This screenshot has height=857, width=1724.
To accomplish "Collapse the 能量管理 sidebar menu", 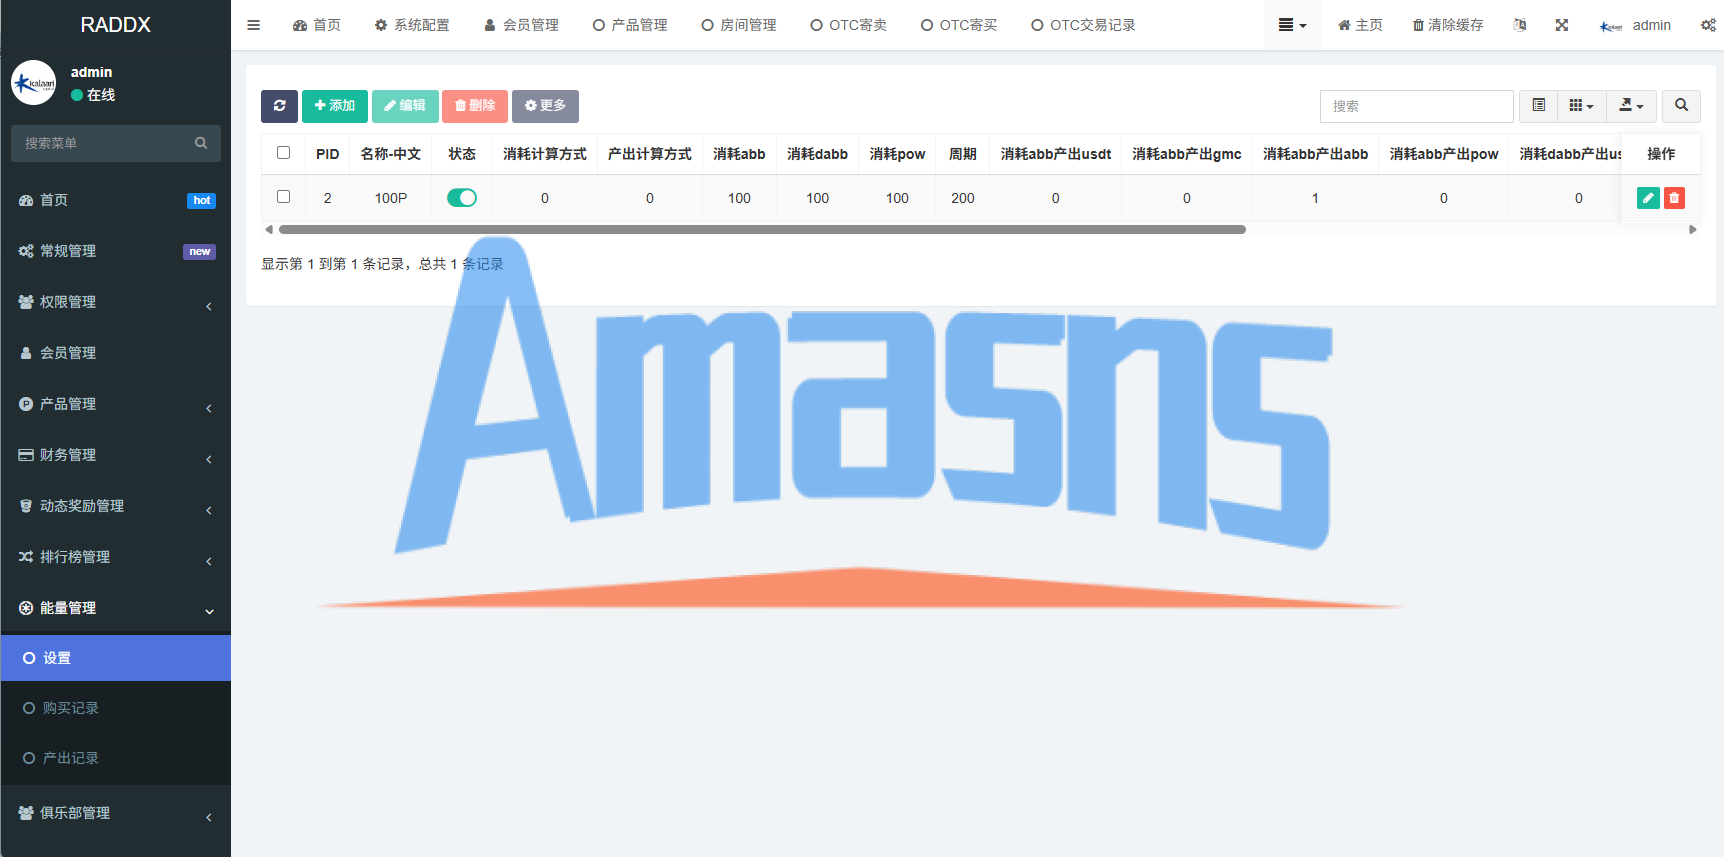I will pyautogui.click(x=116, y=608).
